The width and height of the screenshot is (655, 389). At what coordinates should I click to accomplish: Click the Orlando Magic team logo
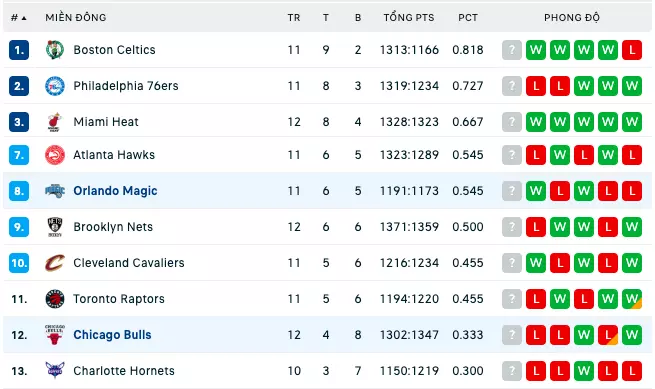(x=55, y=191)
